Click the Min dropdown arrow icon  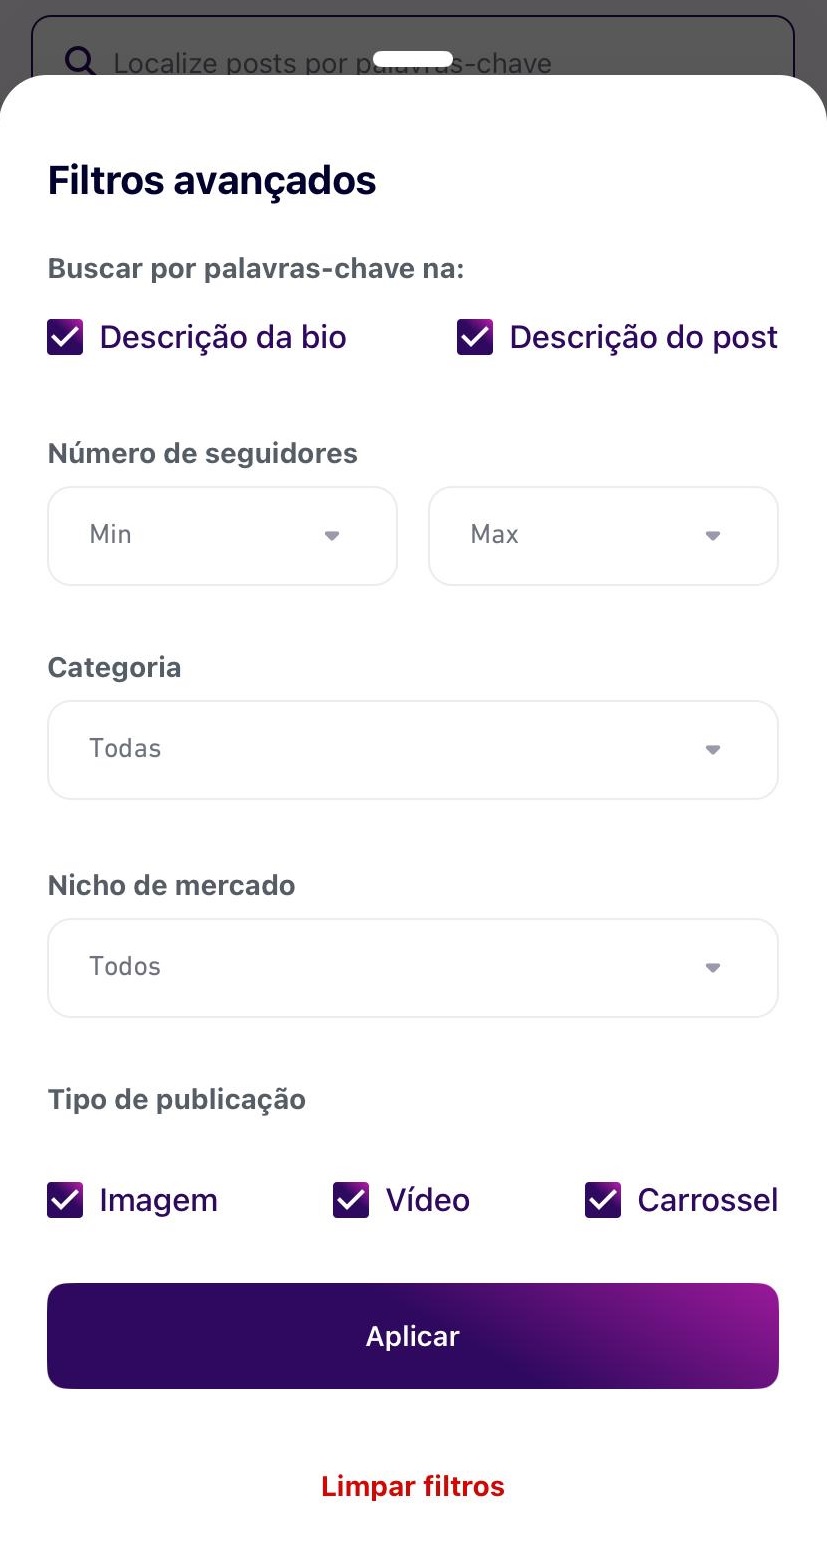[x=332, y=536]
